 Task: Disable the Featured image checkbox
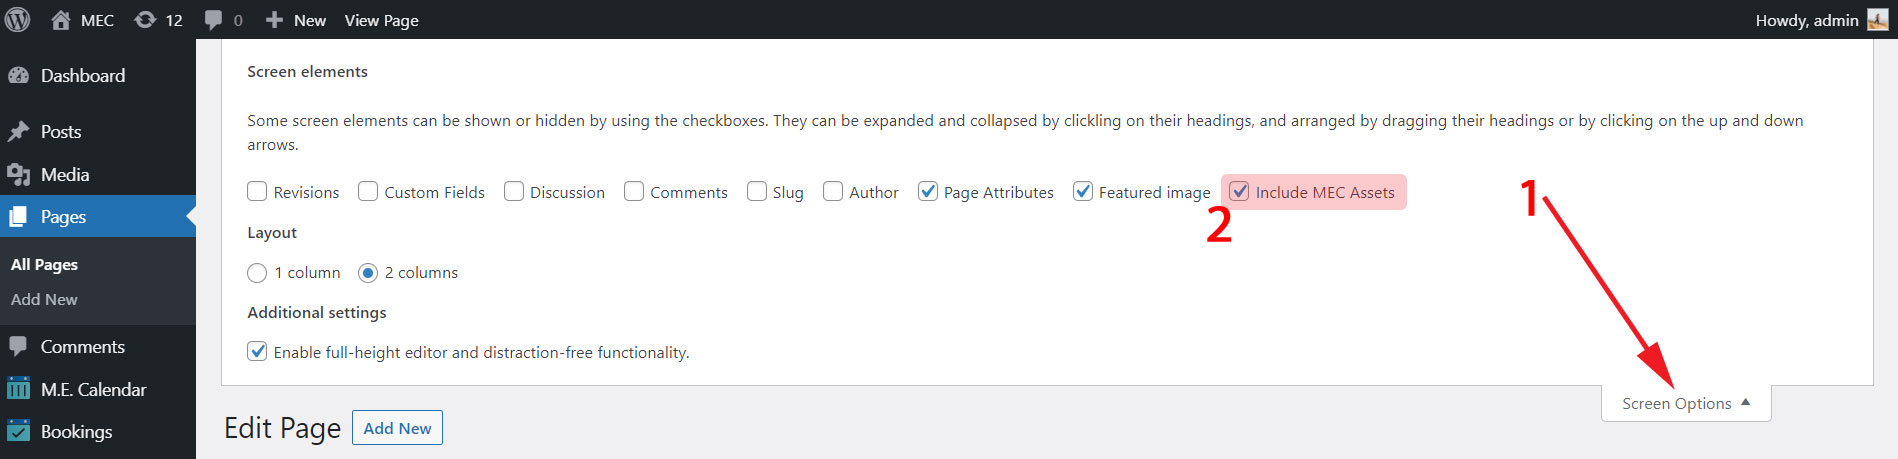click(1082, 192)
